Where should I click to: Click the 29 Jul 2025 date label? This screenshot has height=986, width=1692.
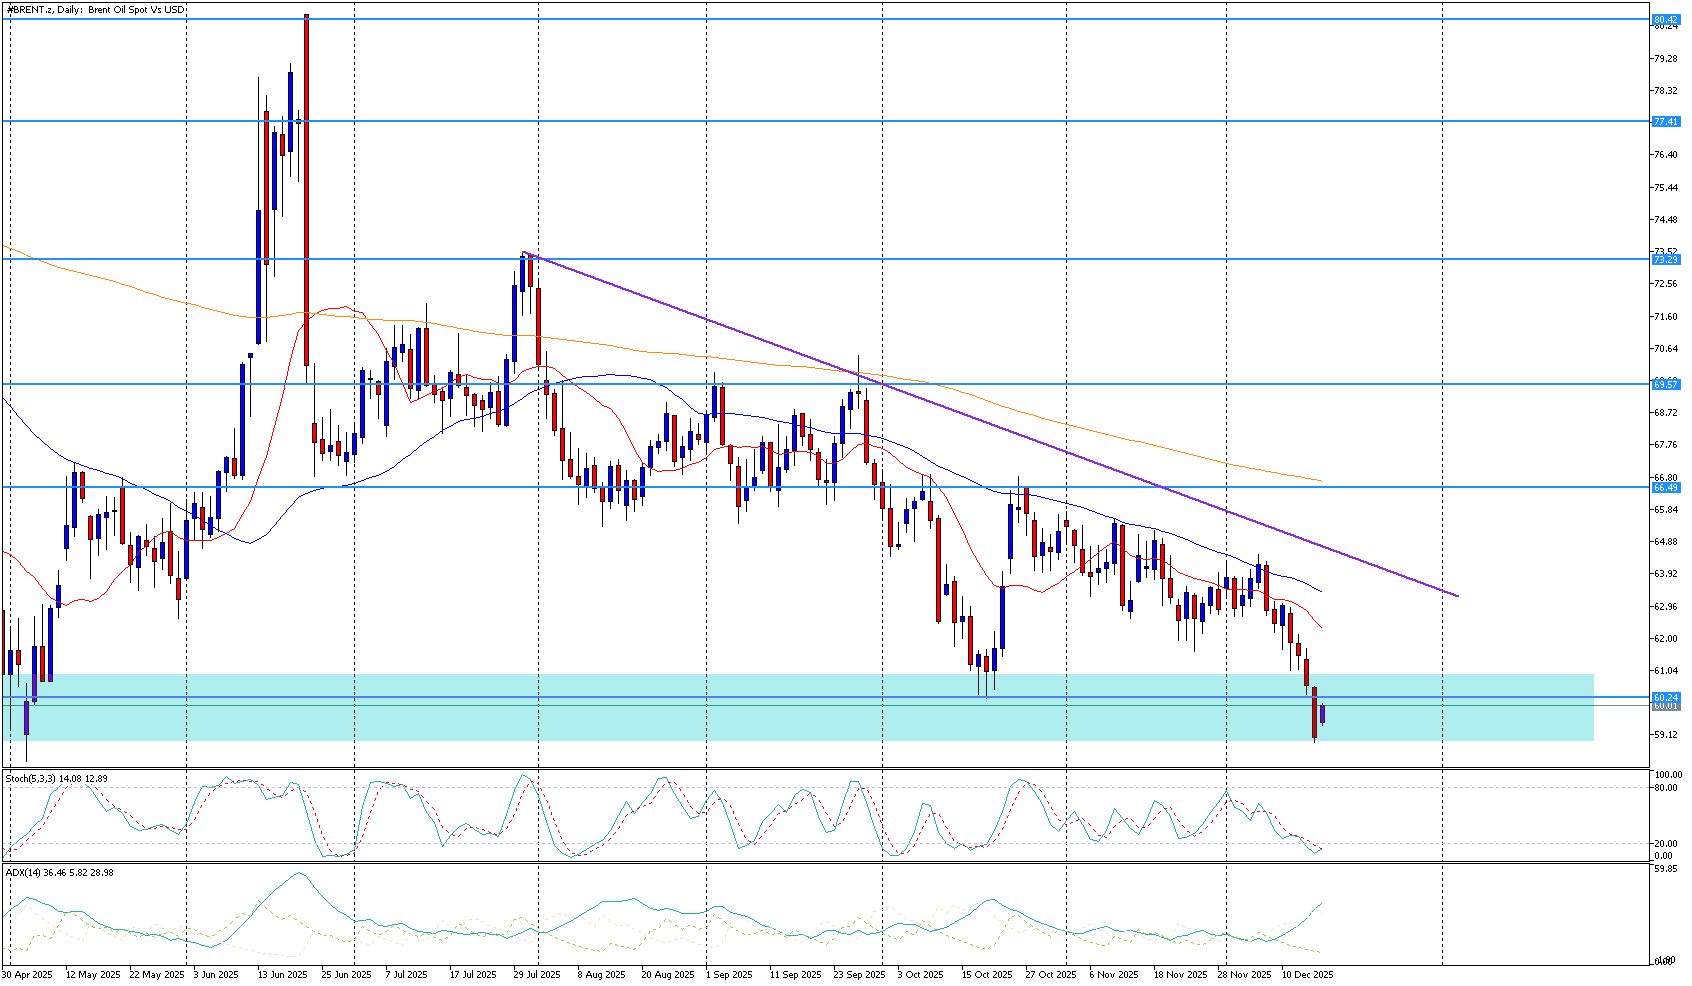(537, 974)
